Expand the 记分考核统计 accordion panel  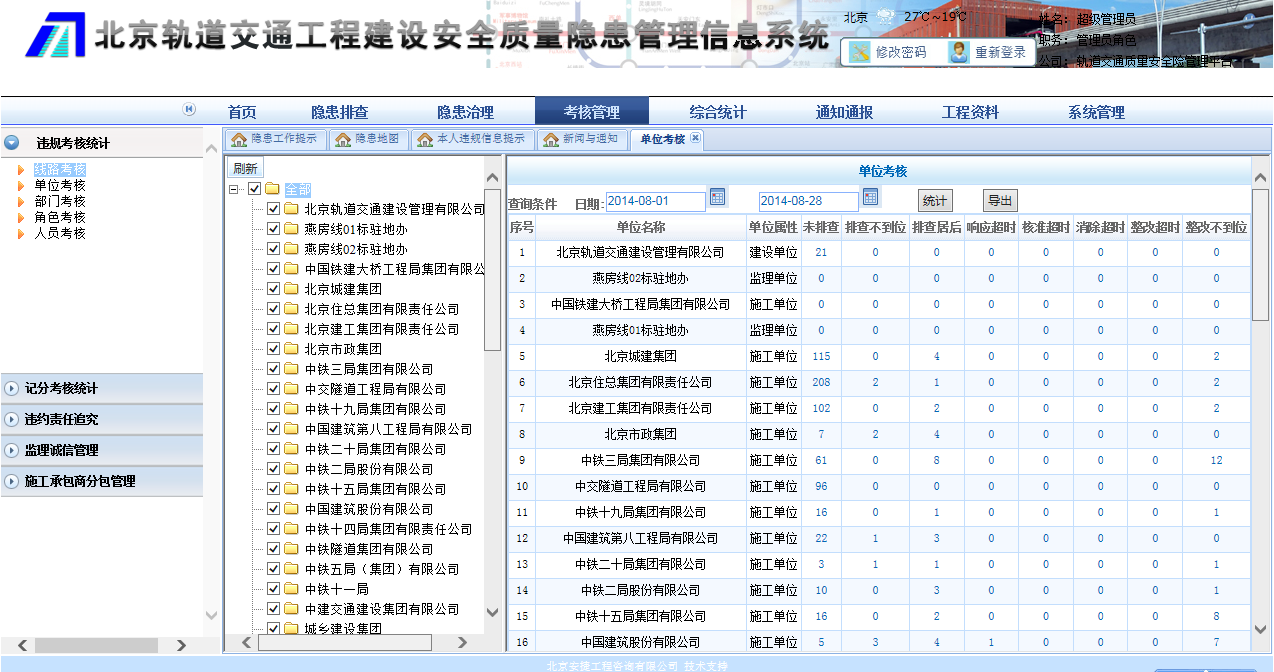pyautogui.click(x=12, y=388)
